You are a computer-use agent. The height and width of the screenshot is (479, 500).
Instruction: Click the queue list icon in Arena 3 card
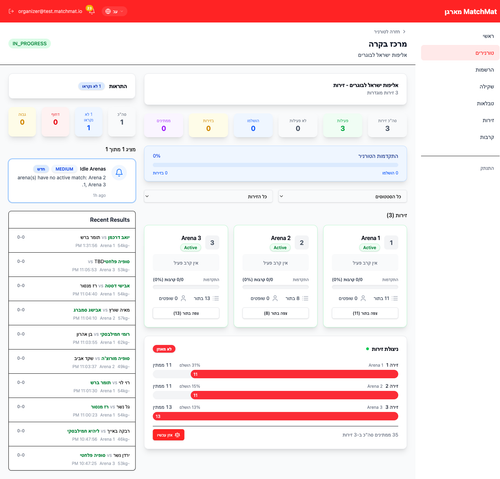pos(216,298)
